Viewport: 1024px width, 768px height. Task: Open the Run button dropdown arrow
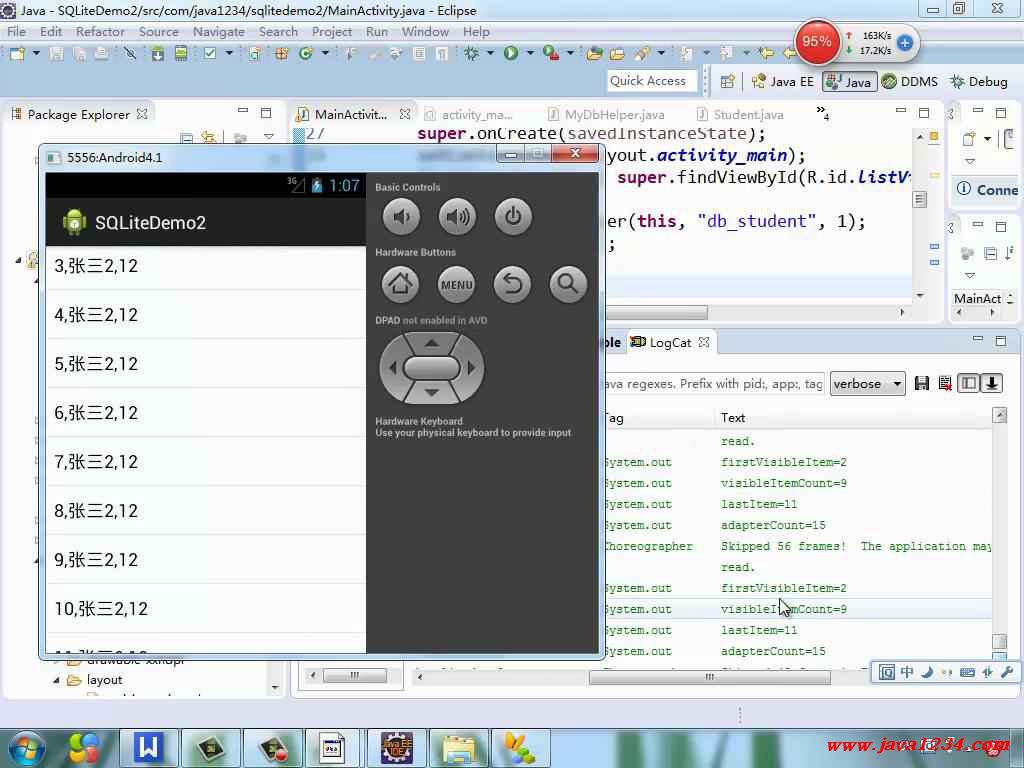click(530, 54)
